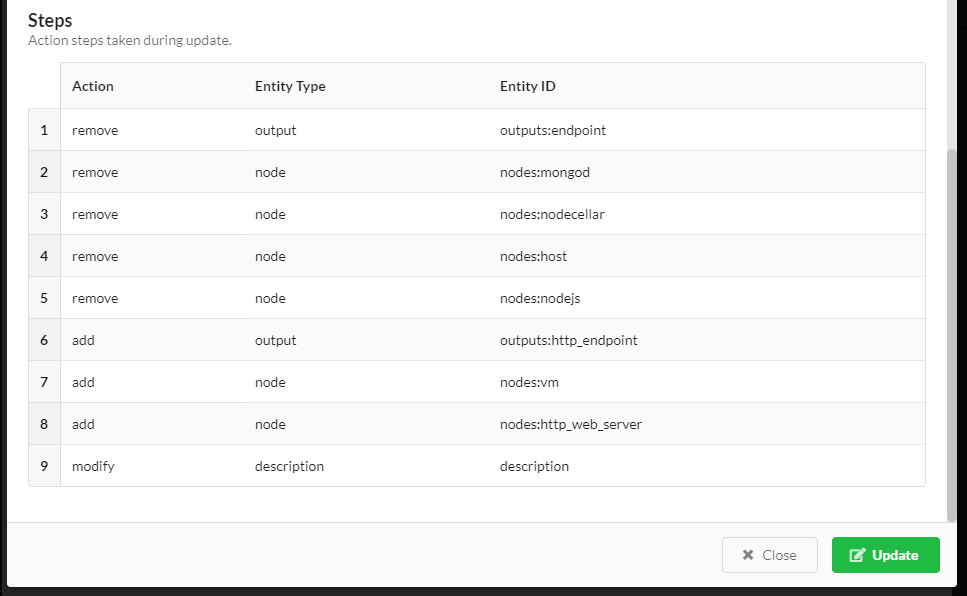The height and width of the screenshot is (596, 967).
Task: Click the nodes:host entity ID
Action: [x=533, y=256]
